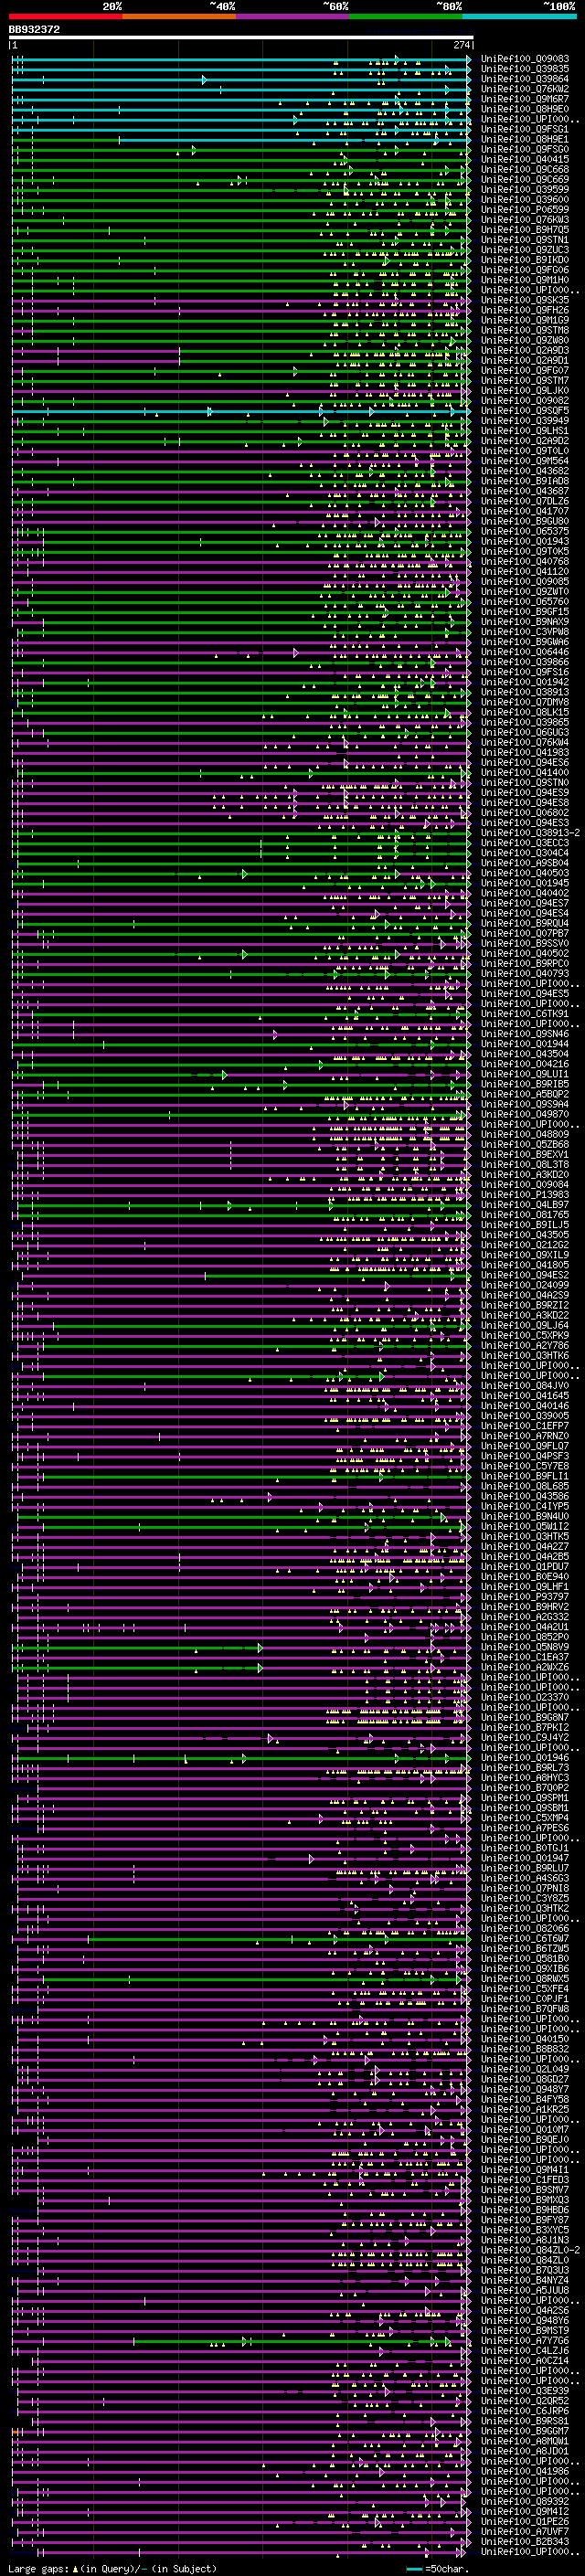
Task: Select hit UniRef100_Q41707
Action: 525,511
